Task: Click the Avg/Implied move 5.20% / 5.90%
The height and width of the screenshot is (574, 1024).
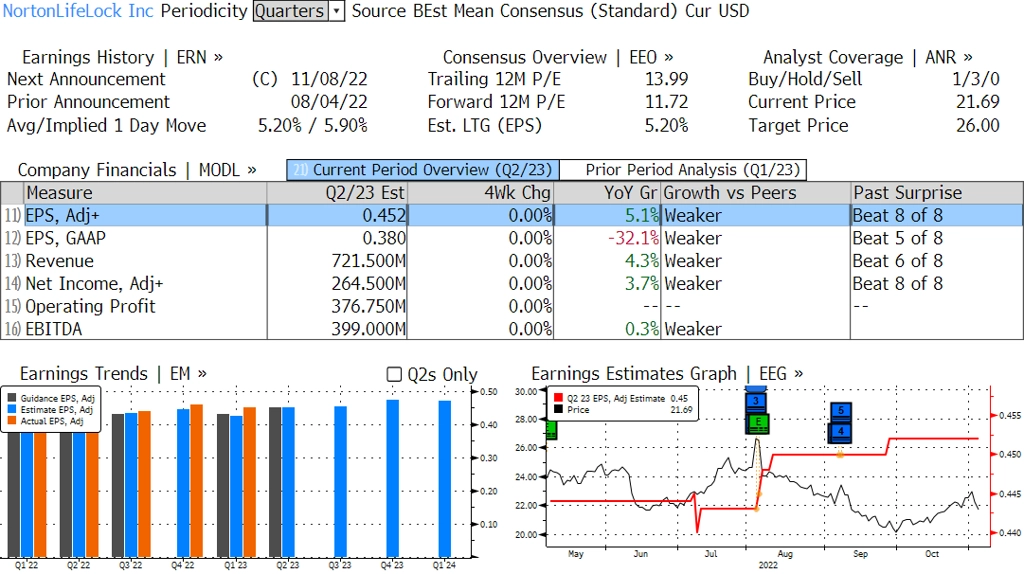Action: coord(313,125)
